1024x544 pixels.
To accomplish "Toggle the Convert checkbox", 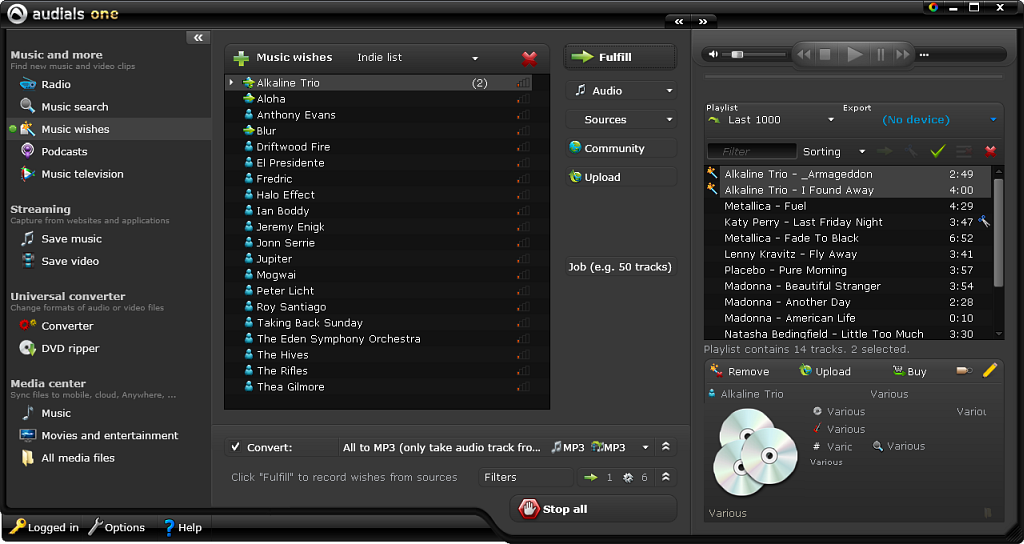I will (236, 447).
